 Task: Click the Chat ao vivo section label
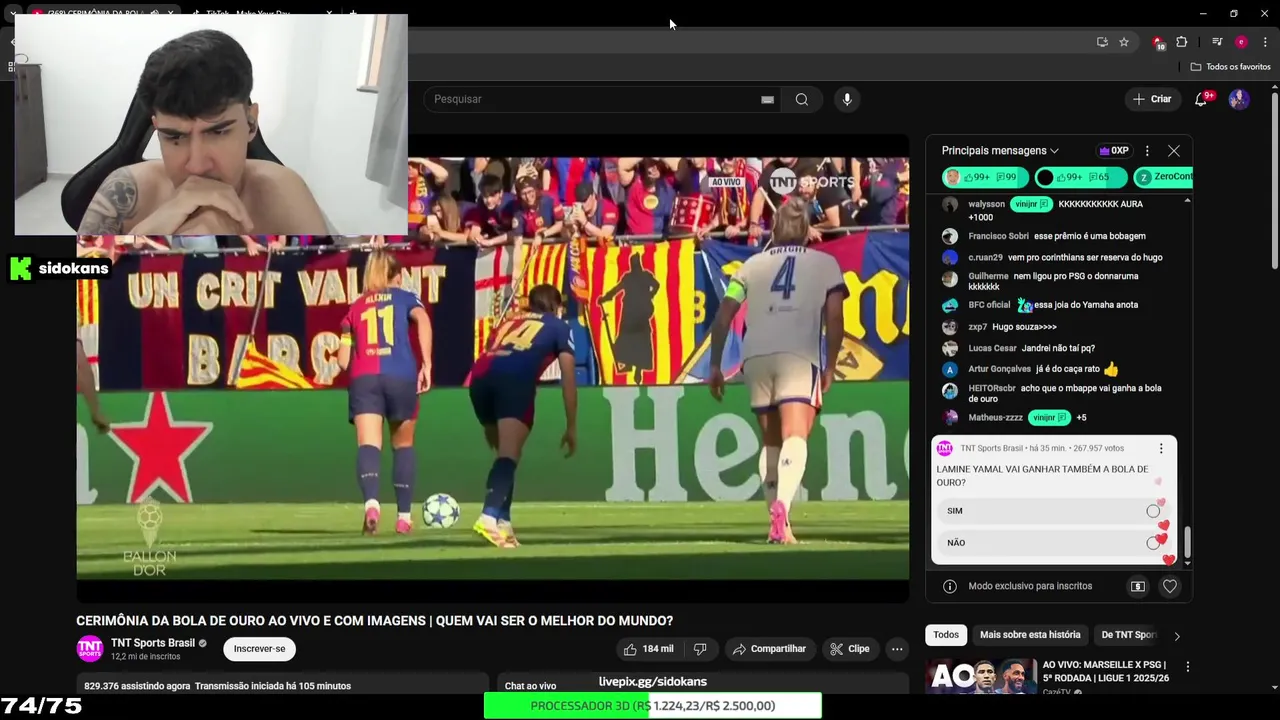pos(530,686)
